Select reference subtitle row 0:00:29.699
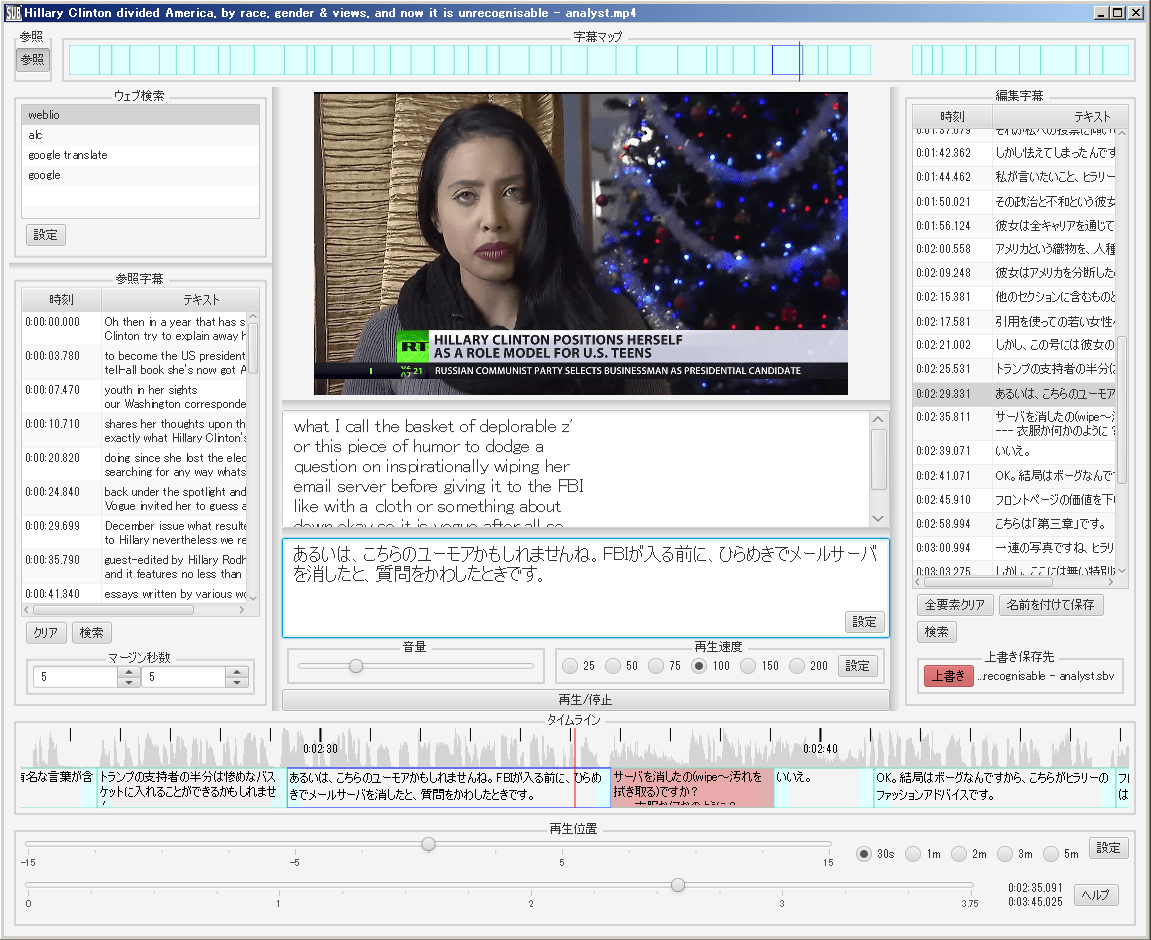This screenshot has height=940, width=1151. point(136,533)
